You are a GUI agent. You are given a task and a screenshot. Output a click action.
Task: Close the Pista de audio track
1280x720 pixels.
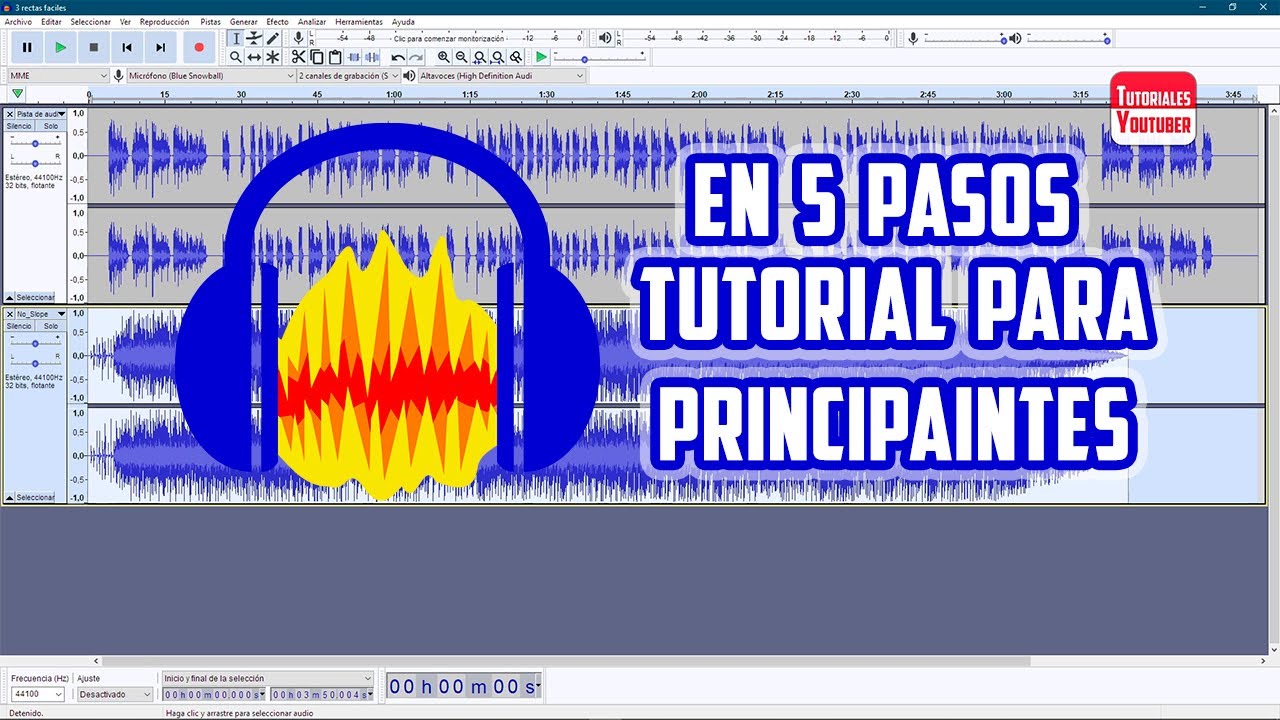click(10, 114)
